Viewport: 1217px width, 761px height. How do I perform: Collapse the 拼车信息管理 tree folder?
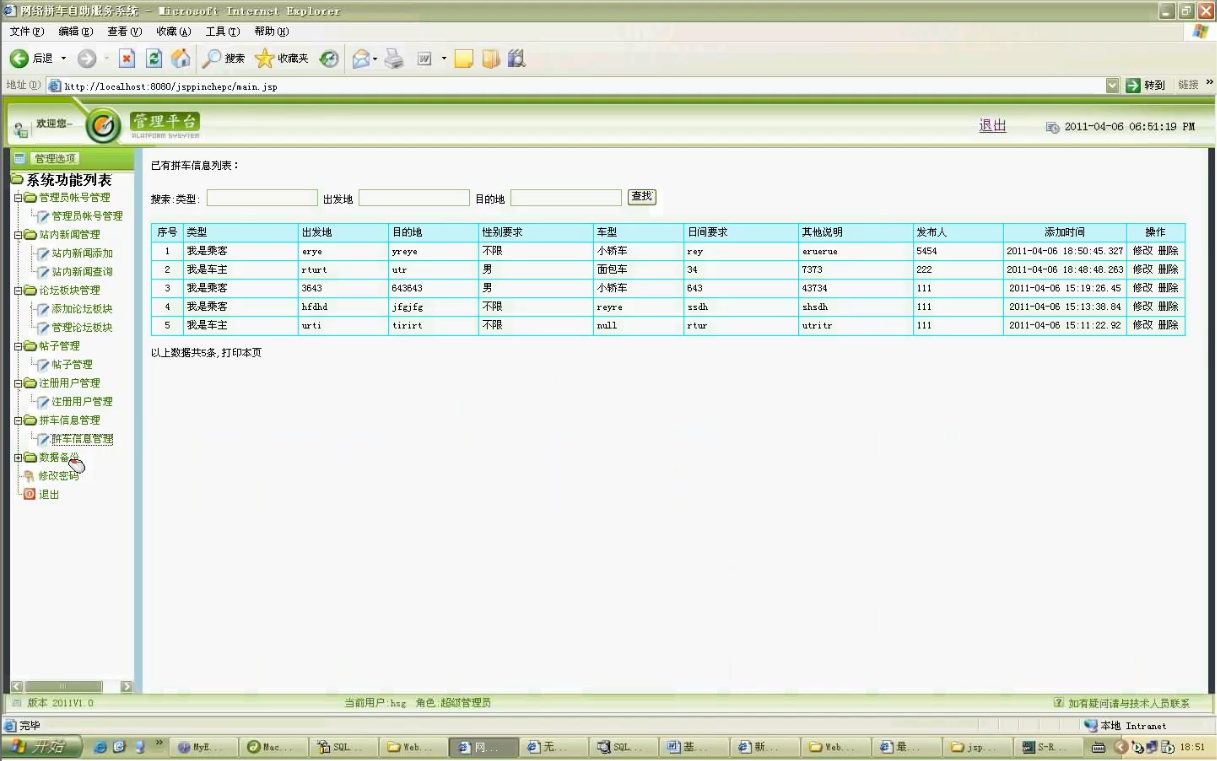[17, 420]
